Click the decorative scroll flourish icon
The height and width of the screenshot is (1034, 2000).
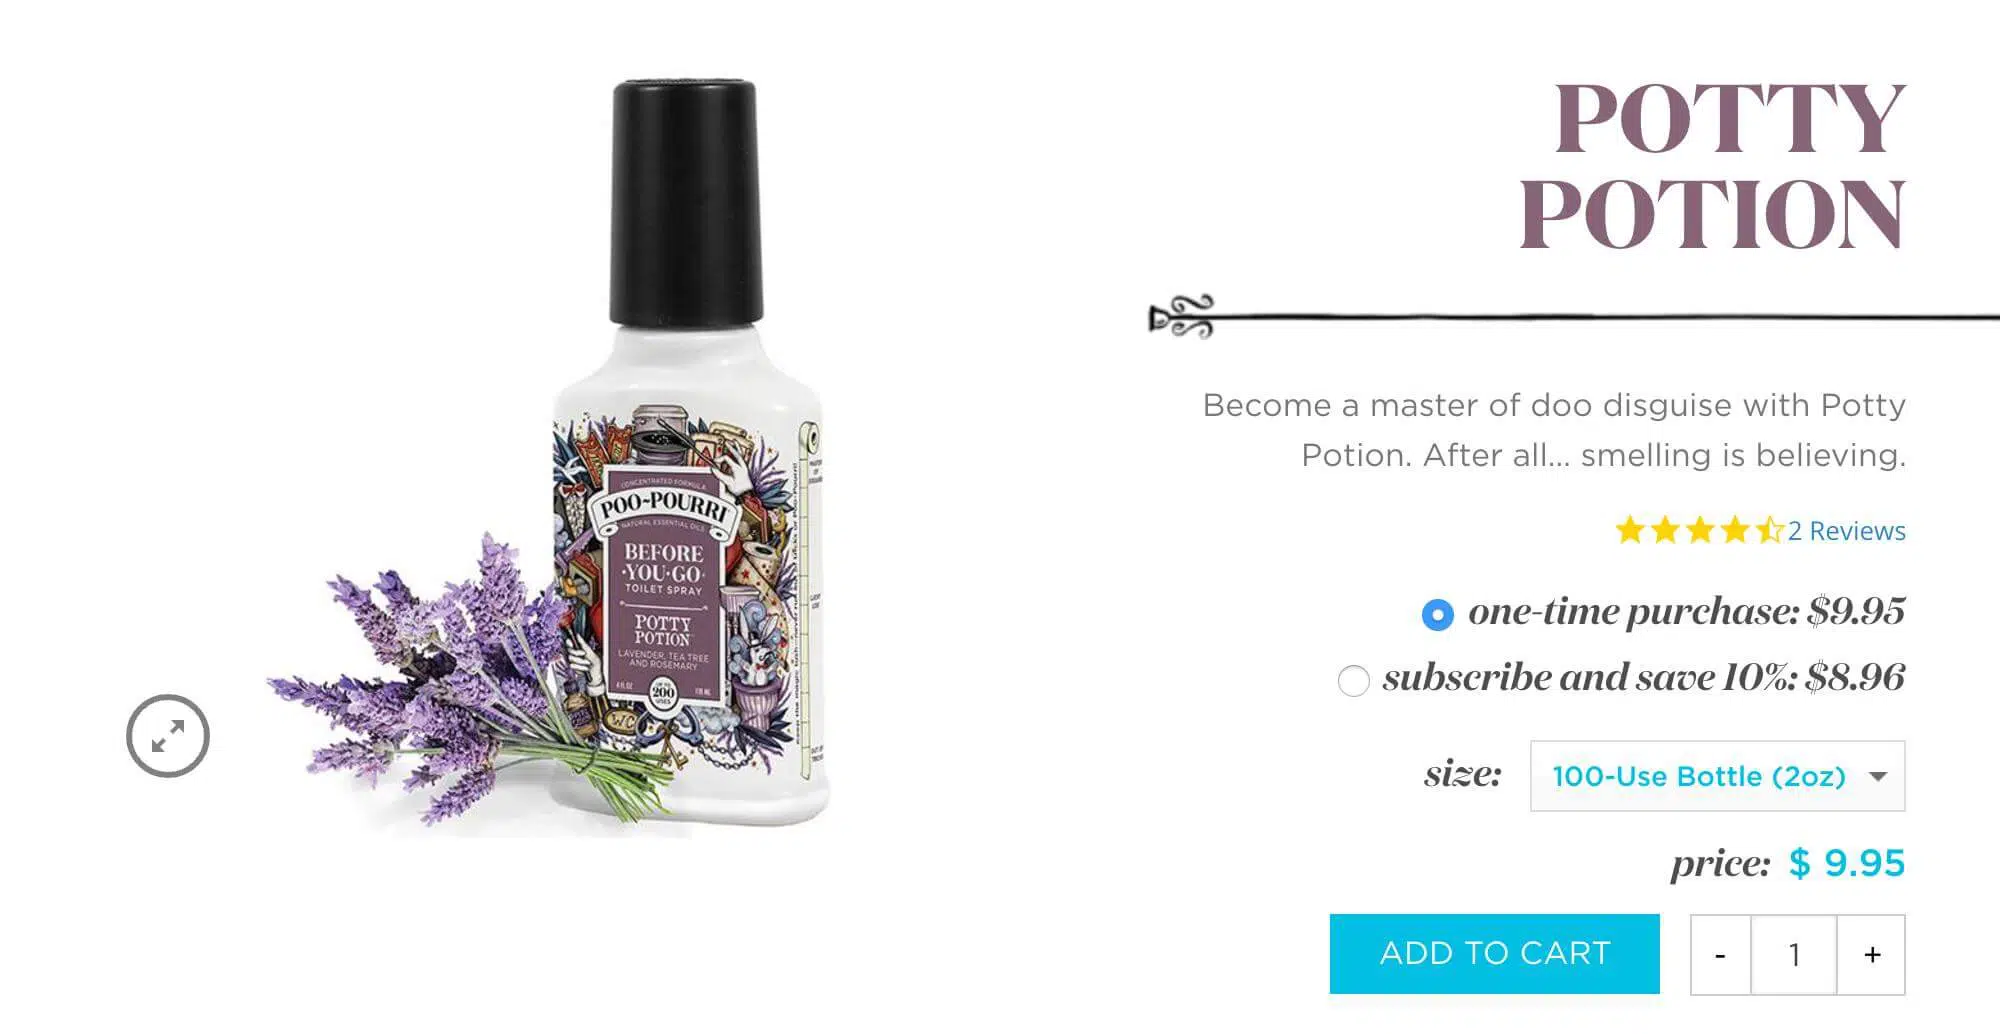[x=1182, y=317]
